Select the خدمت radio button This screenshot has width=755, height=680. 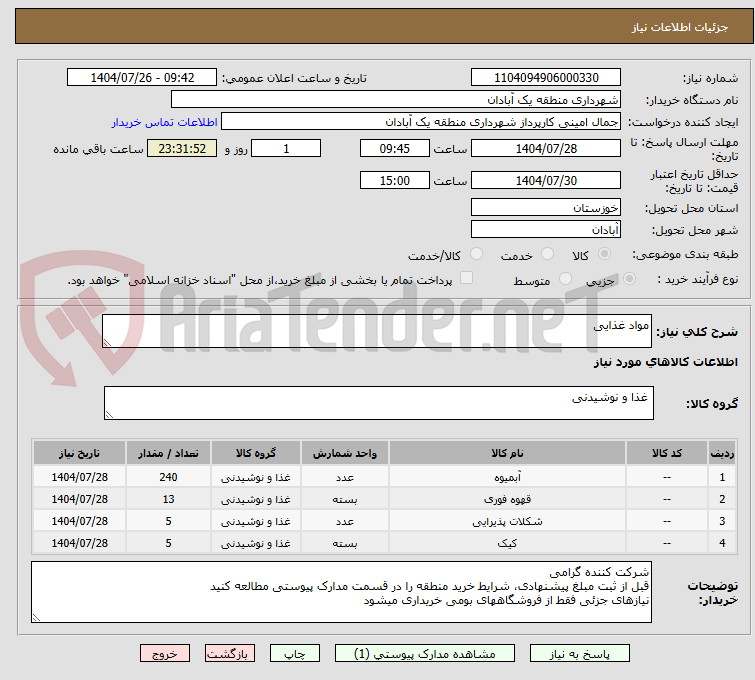click(547, 254)
